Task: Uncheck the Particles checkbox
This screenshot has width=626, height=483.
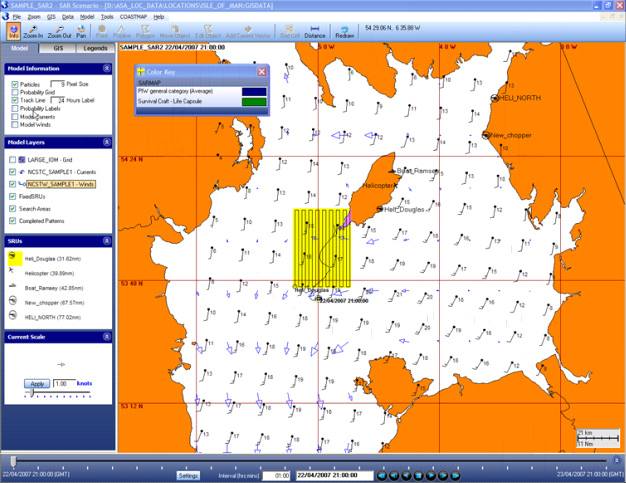Action: 15,85
